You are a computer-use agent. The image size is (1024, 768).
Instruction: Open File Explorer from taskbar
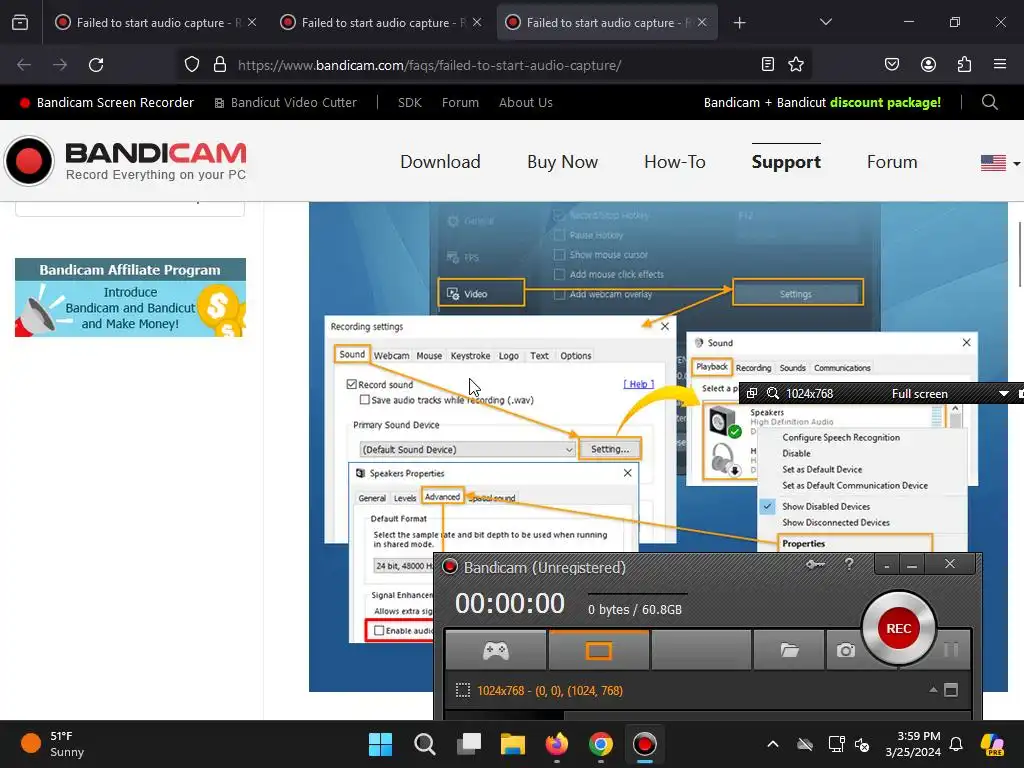[x=513, y=744]
